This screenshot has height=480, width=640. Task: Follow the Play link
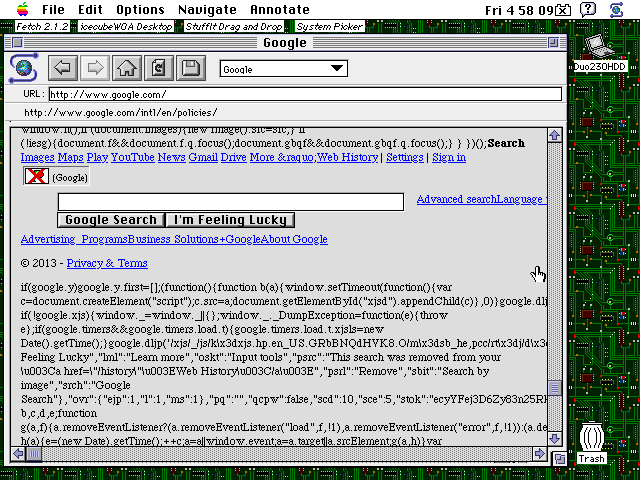97,158
